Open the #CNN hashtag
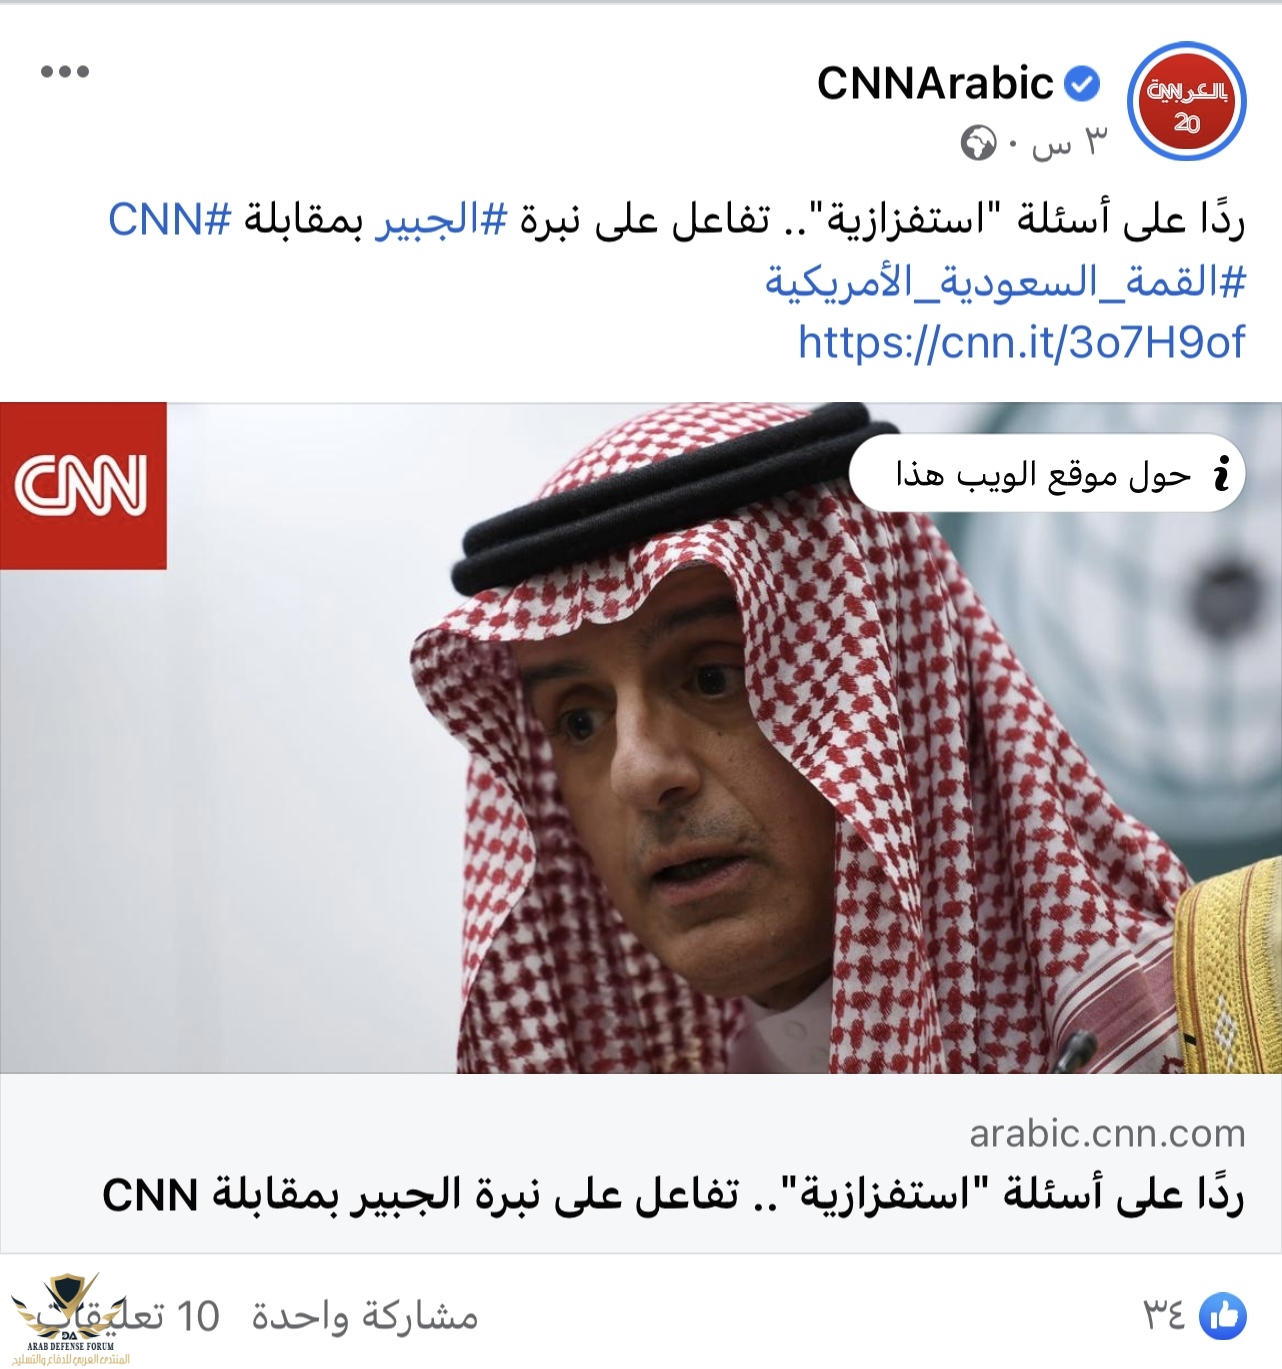The width and height of the screenshot is (1282, 1369). click(x=170, y=220)
